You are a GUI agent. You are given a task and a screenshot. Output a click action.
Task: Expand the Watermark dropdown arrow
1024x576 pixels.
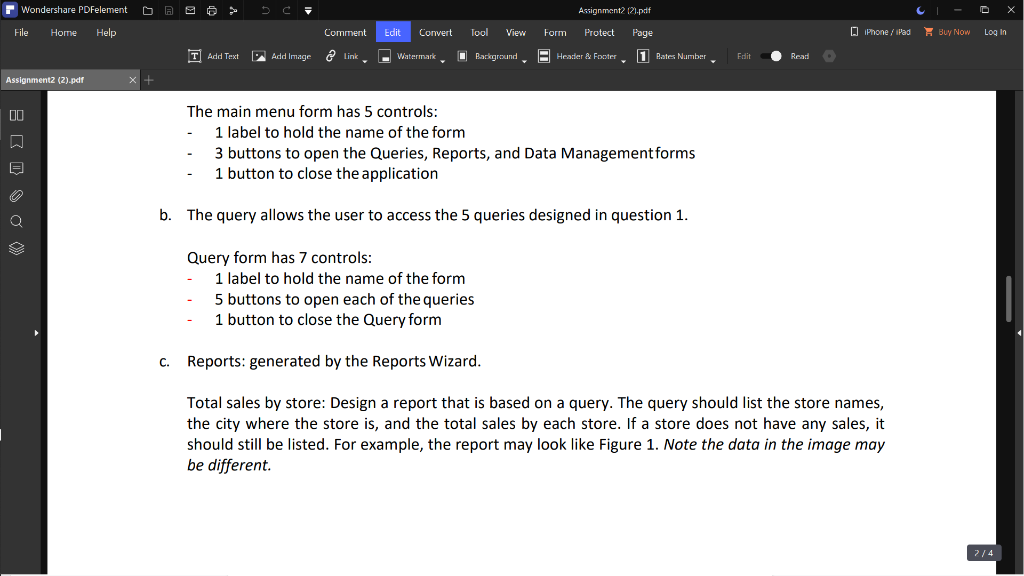442,61
